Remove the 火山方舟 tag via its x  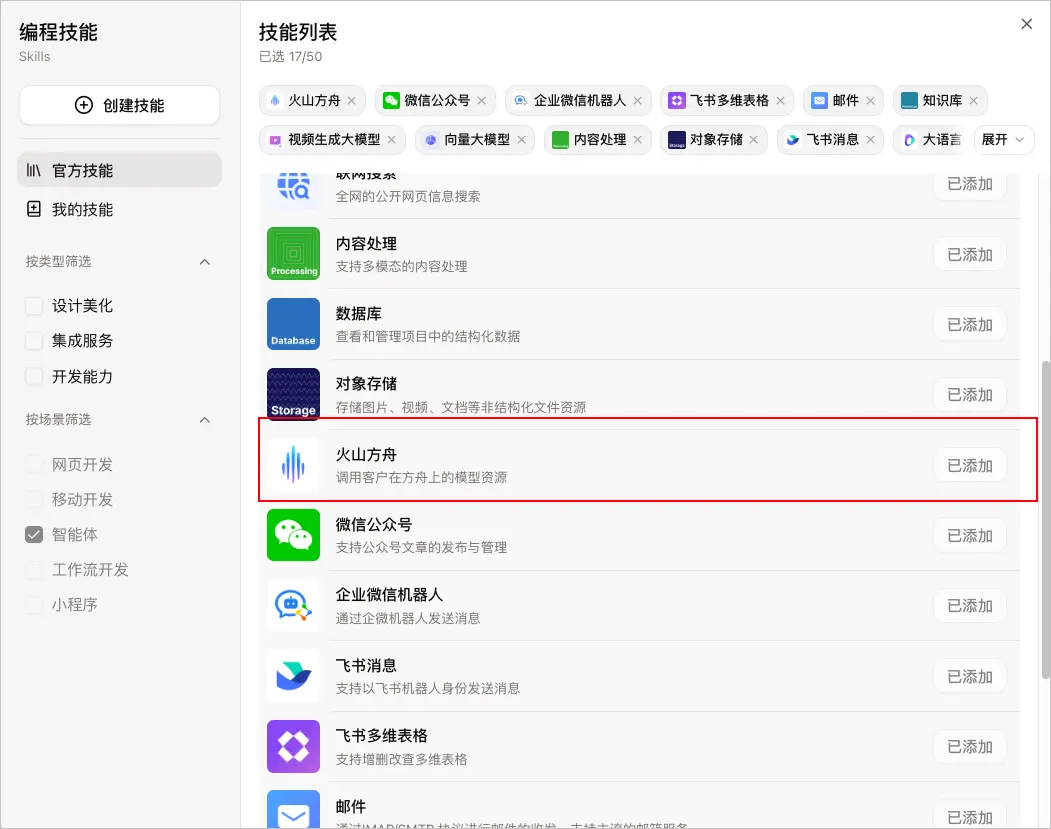[x=351, y=101]
